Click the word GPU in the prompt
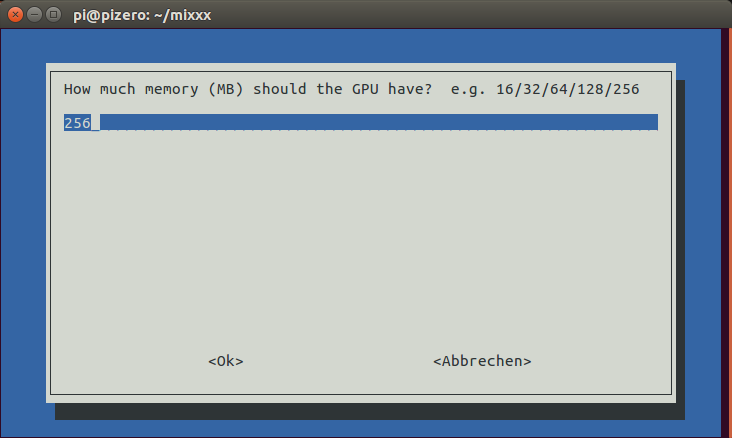 pos(365,89)
